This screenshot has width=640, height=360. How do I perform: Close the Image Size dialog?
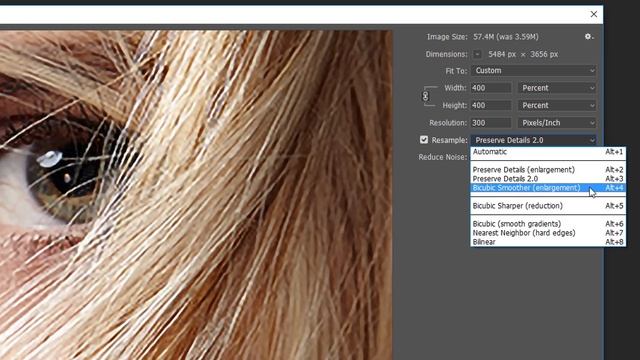pyautogui.click(x=593, y=14)
